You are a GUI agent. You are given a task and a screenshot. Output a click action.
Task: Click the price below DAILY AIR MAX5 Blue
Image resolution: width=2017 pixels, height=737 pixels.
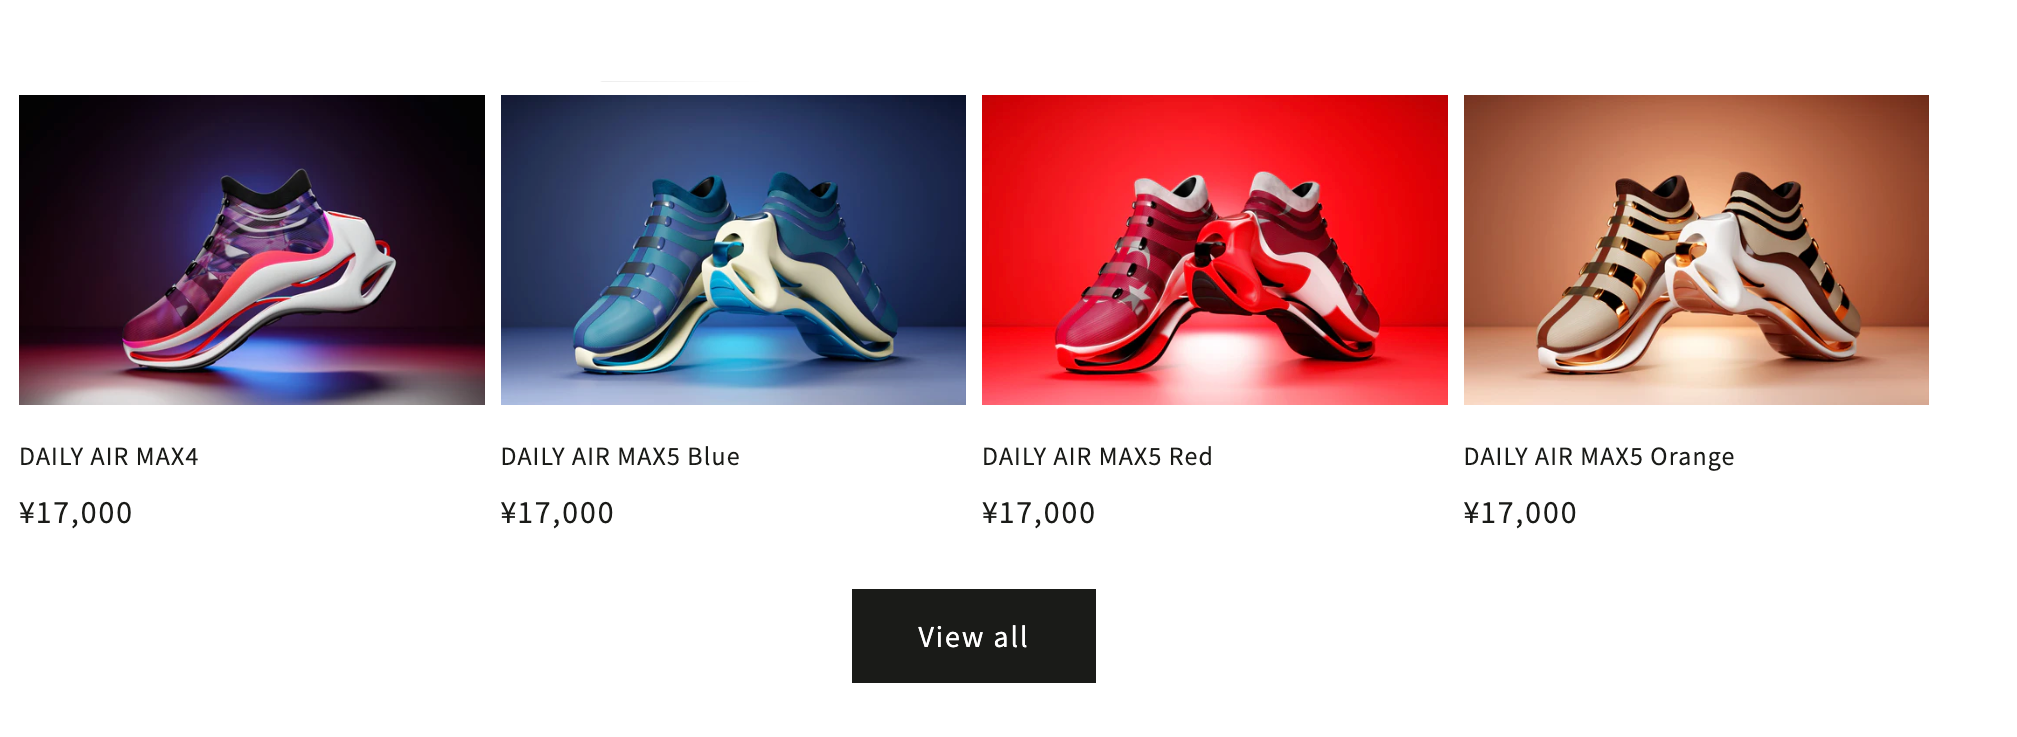tap(557, 513)
